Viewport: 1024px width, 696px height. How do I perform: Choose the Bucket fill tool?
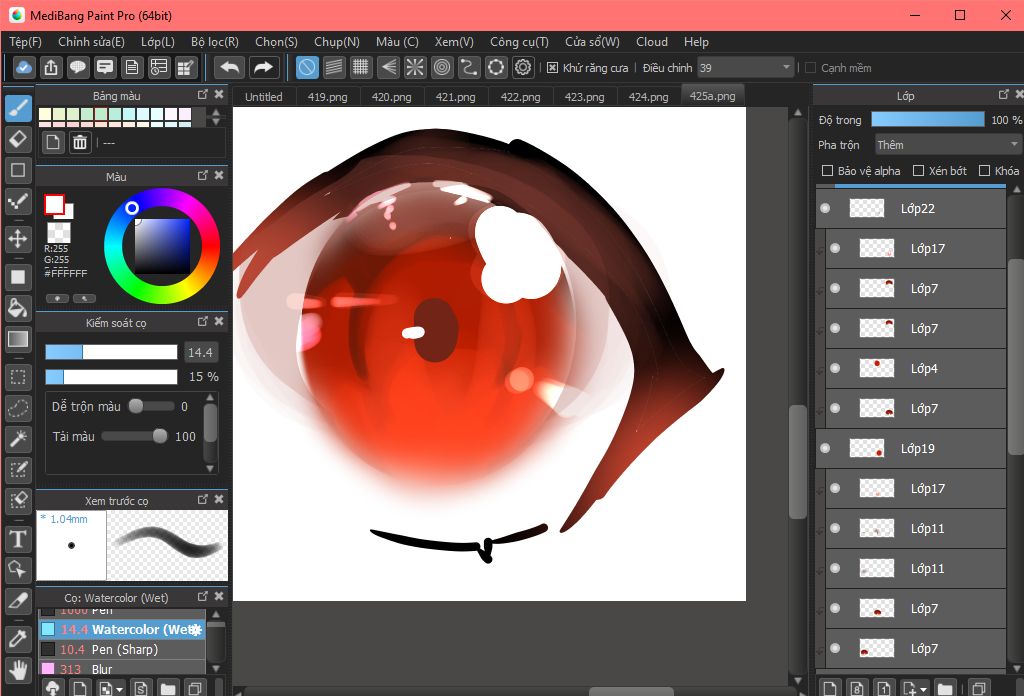click(18, 307)
